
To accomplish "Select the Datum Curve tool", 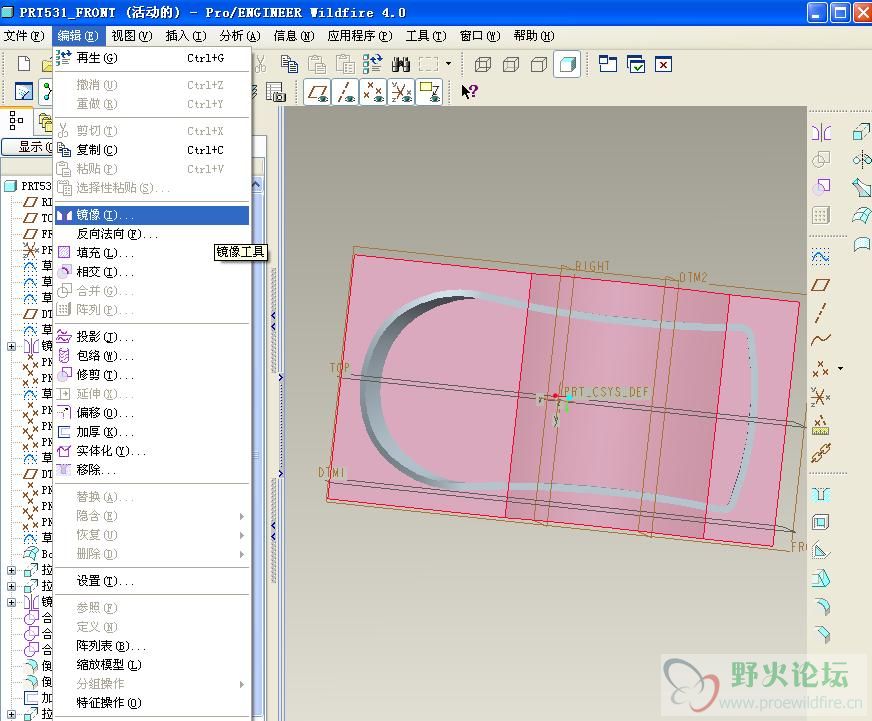I will tap(821, 340).
